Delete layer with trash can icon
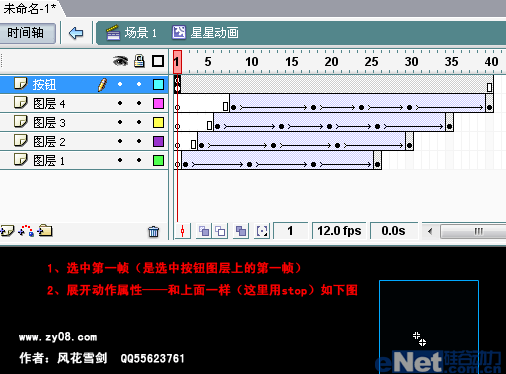Image resolution: width=506 pixels, height=374 pixels. (153, 231)
